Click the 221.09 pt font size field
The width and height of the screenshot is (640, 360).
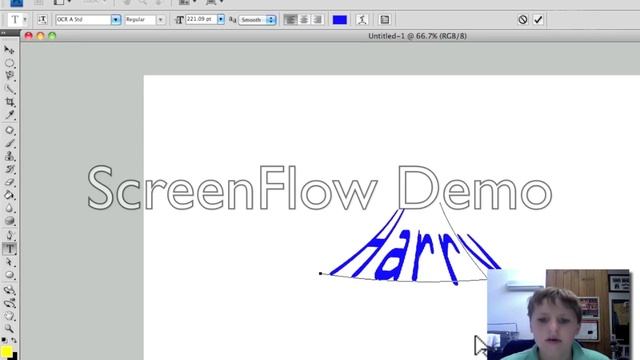tap(201, 19)
